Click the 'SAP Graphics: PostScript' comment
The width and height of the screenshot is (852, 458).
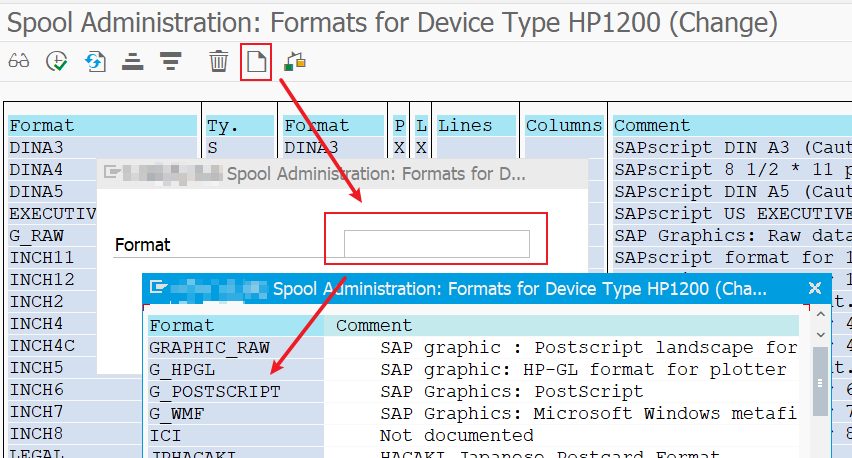click(511, 392)
